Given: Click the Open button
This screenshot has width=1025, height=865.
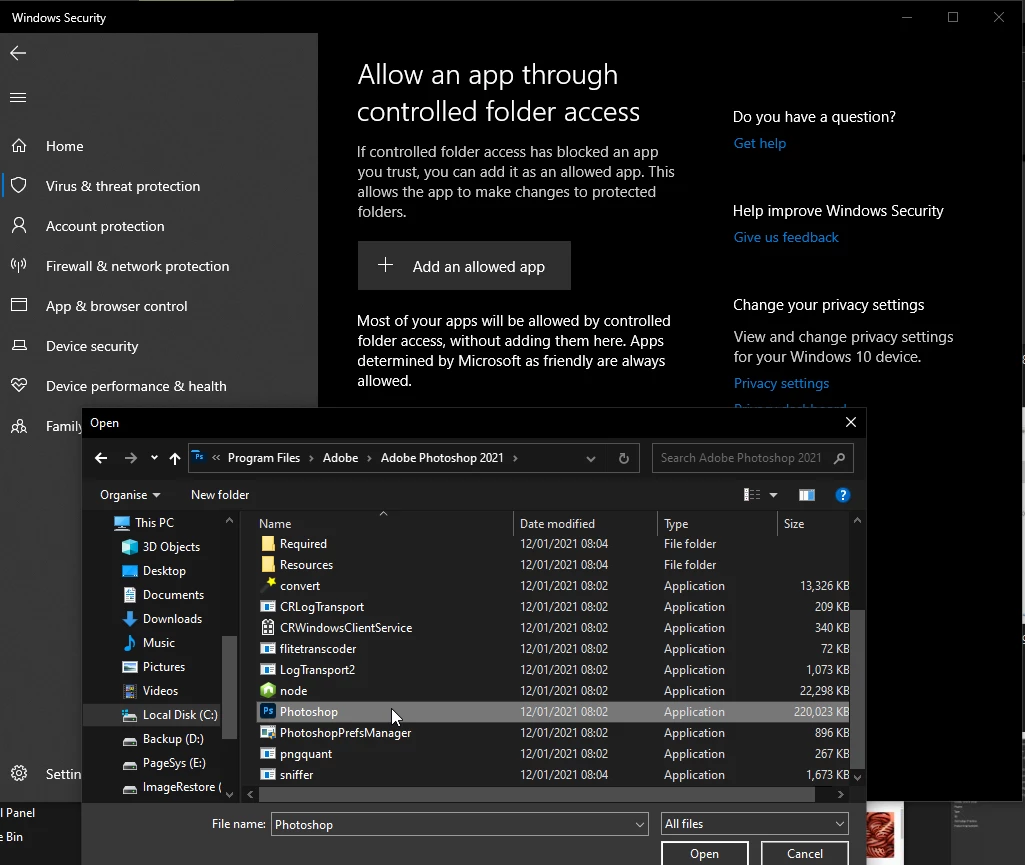Looking at the screenshot, I should 705,853.
